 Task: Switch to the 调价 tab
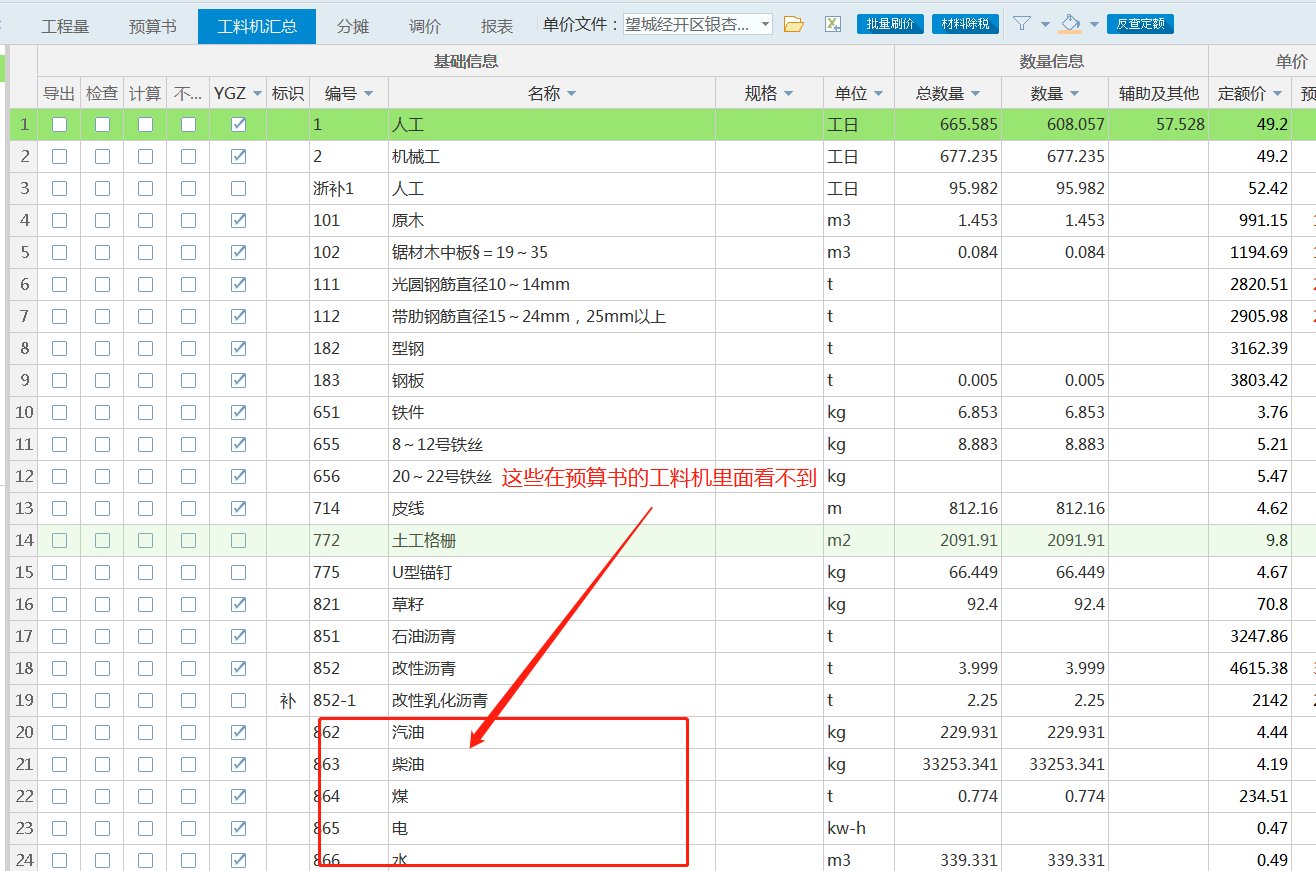[425, 26]
